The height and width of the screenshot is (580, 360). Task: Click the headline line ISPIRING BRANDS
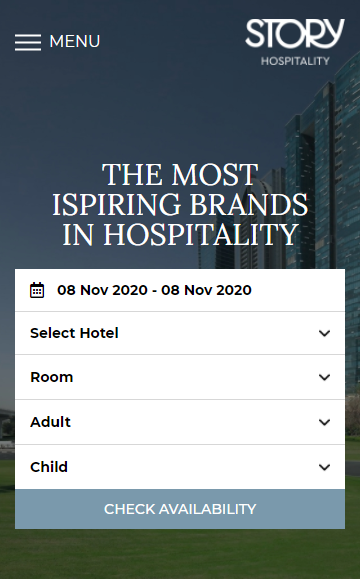point(180,205)
